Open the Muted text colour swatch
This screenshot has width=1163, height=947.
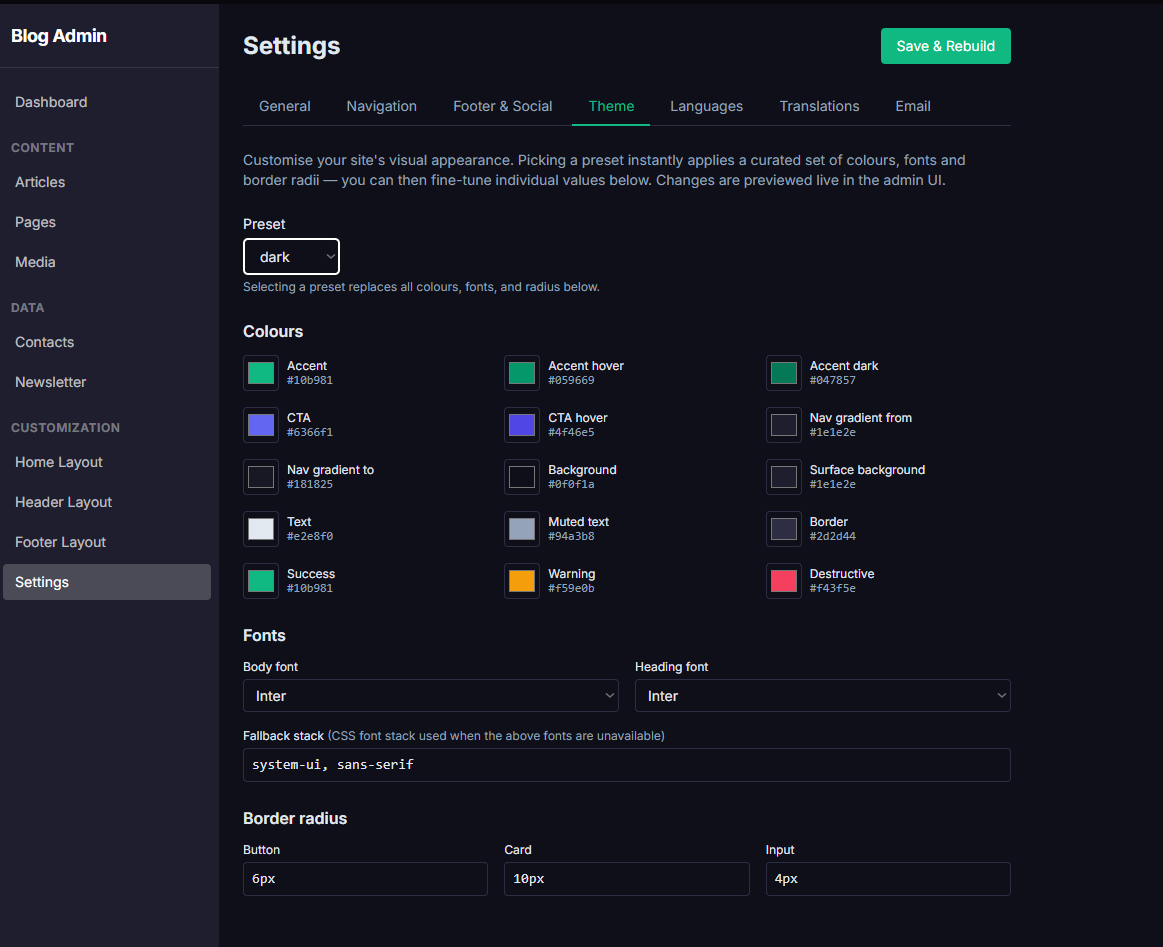pos(522,529)
